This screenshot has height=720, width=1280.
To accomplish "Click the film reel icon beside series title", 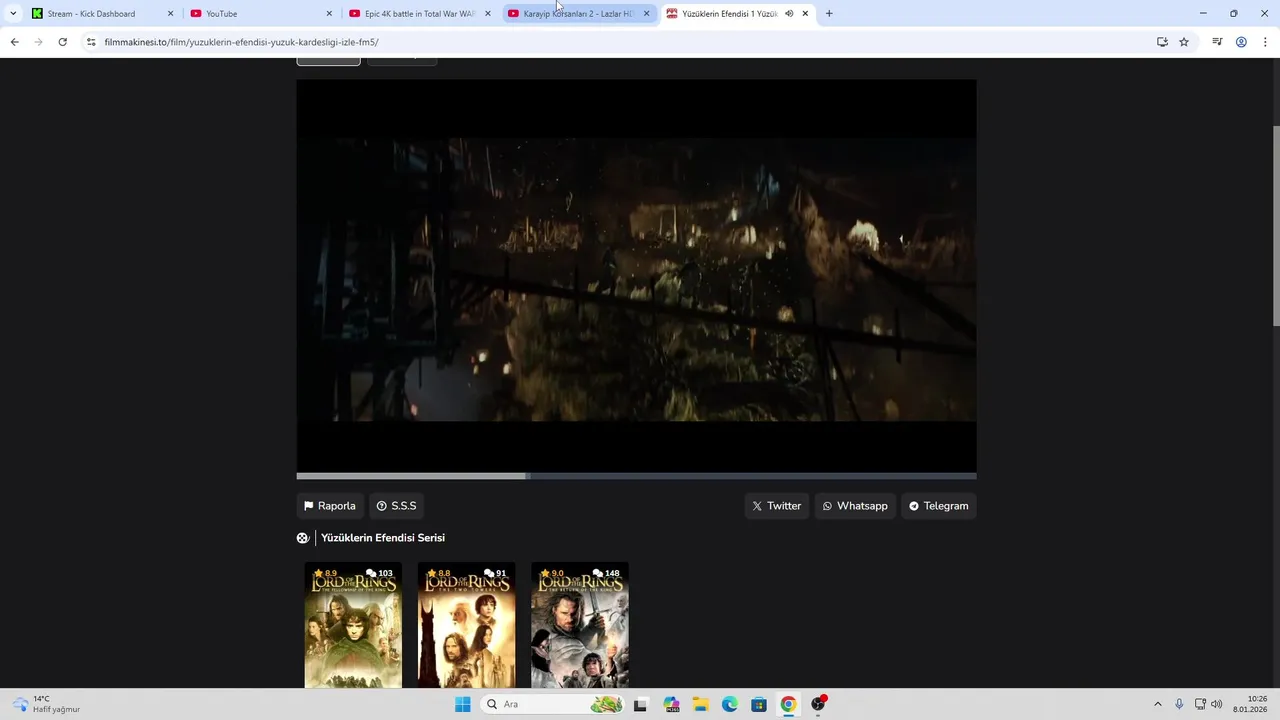I will (303, 538).
